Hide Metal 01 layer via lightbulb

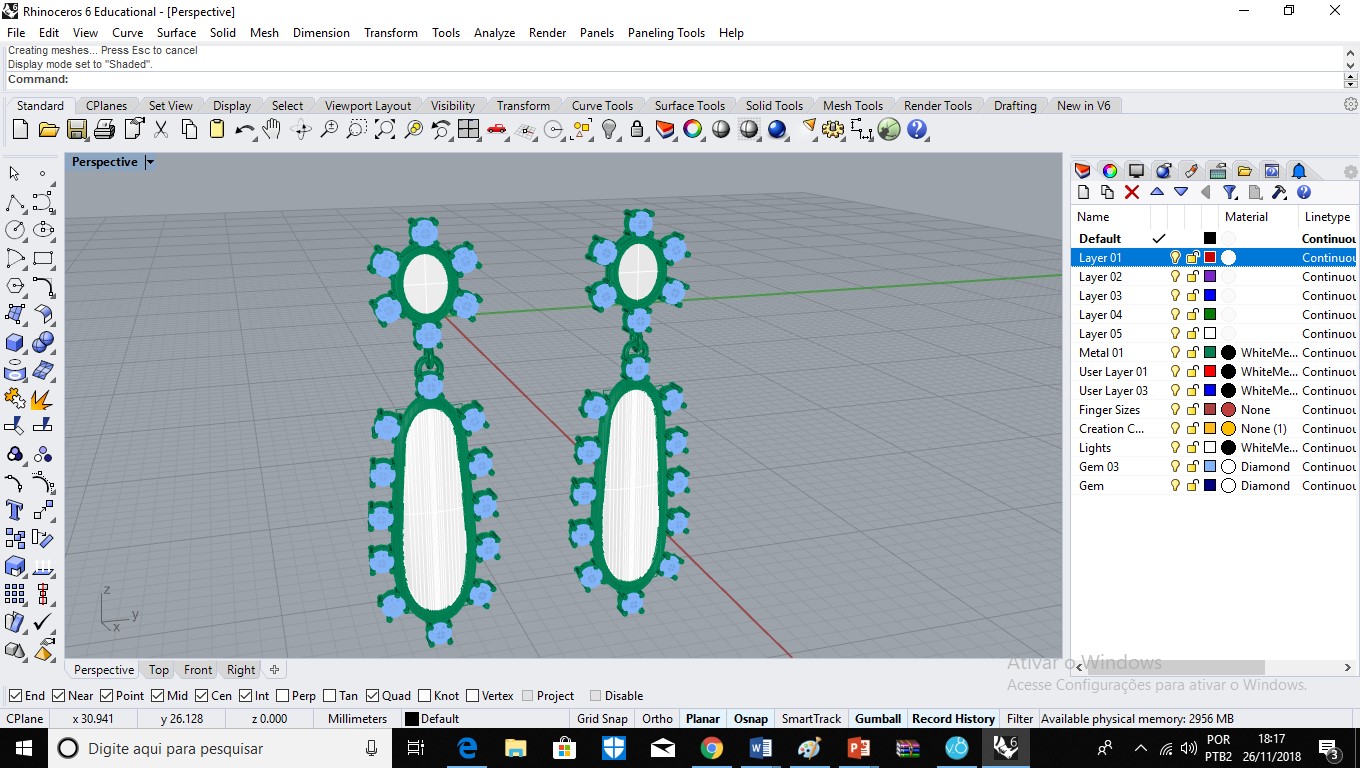[x=1175, y=353]
